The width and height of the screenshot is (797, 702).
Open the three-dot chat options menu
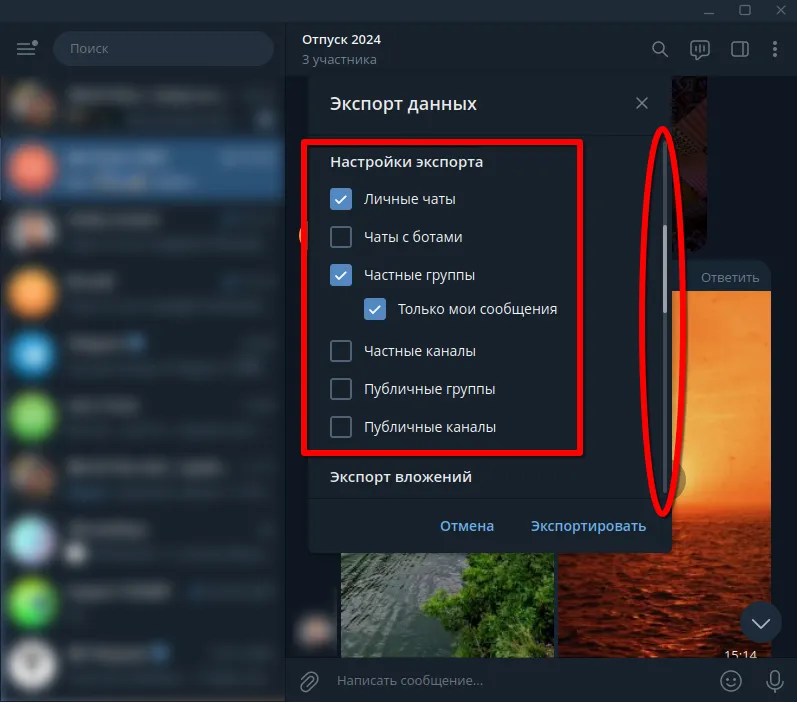pos(775,49)
